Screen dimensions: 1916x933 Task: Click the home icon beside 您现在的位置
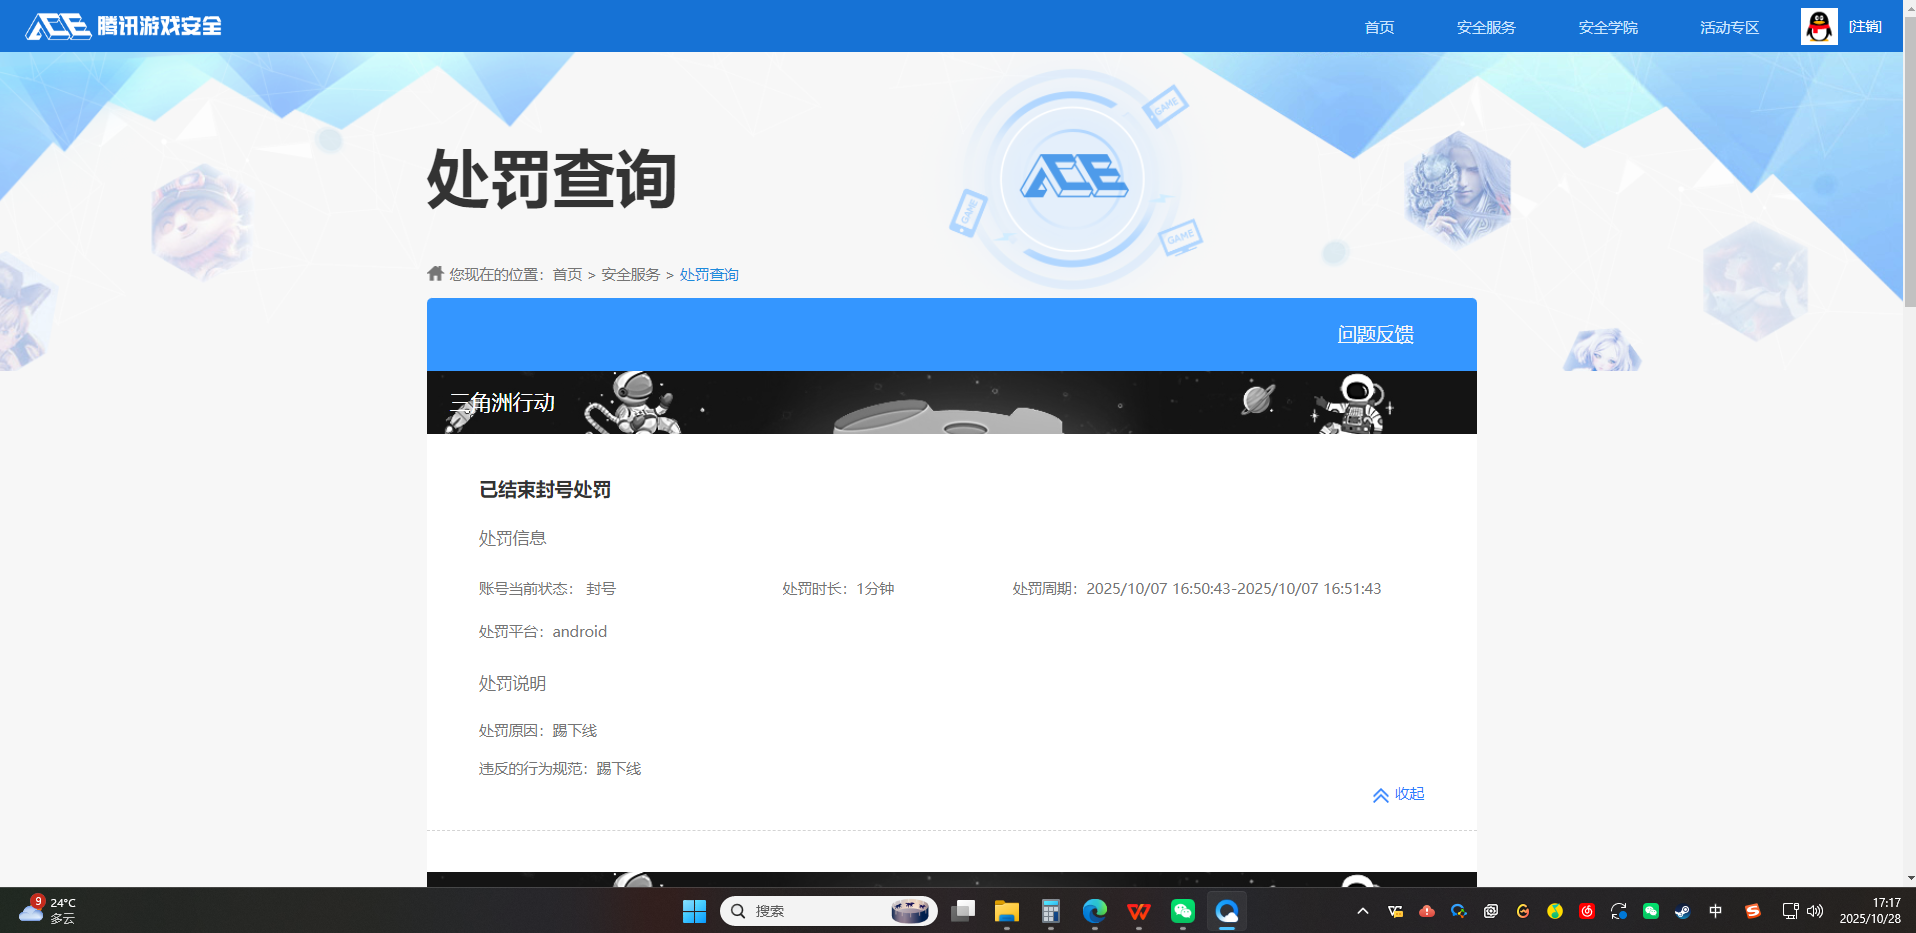(435, 273)
